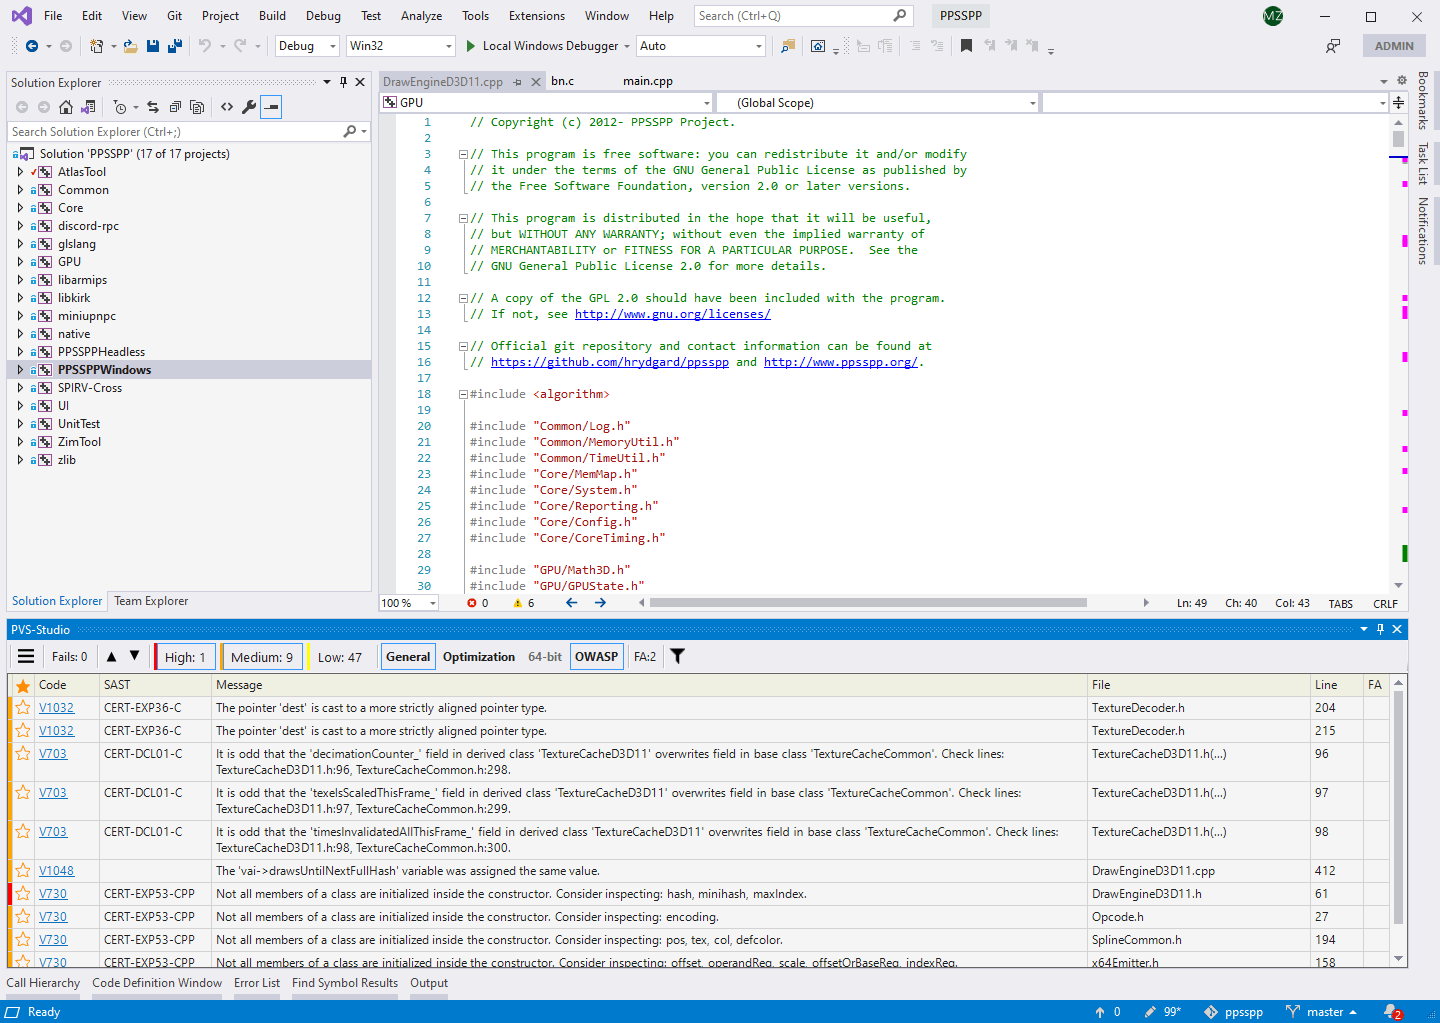Open the Debug configuration dropdown
1440x1023 pixels.
click(x=307, y=46)
